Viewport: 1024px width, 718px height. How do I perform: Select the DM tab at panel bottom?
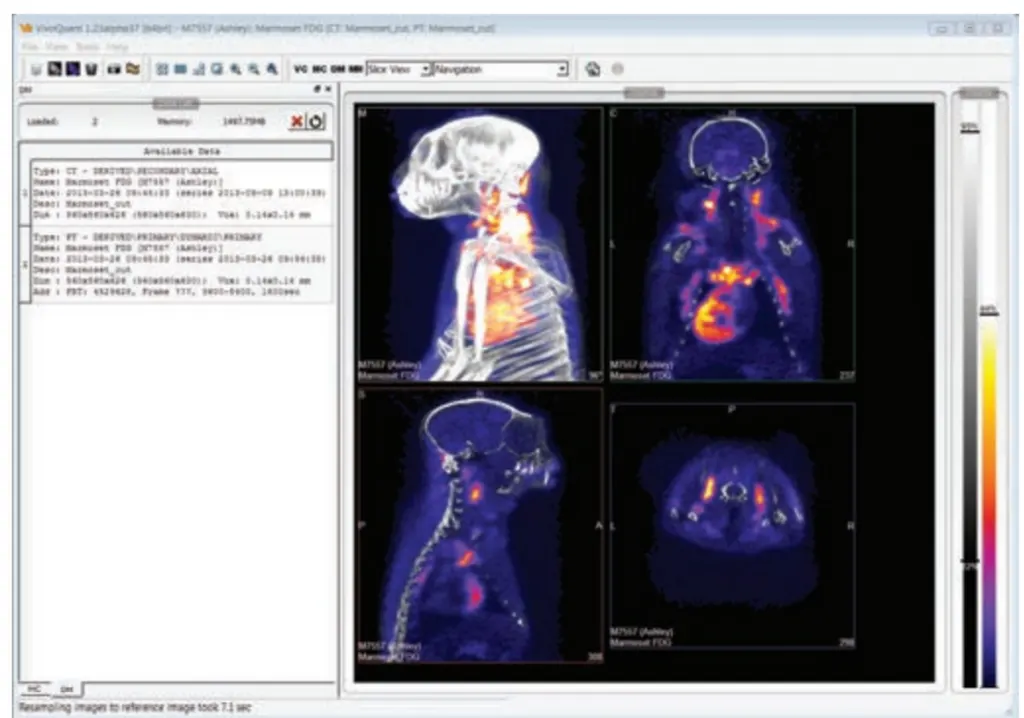pyautogui.click(x=66, y=689)
